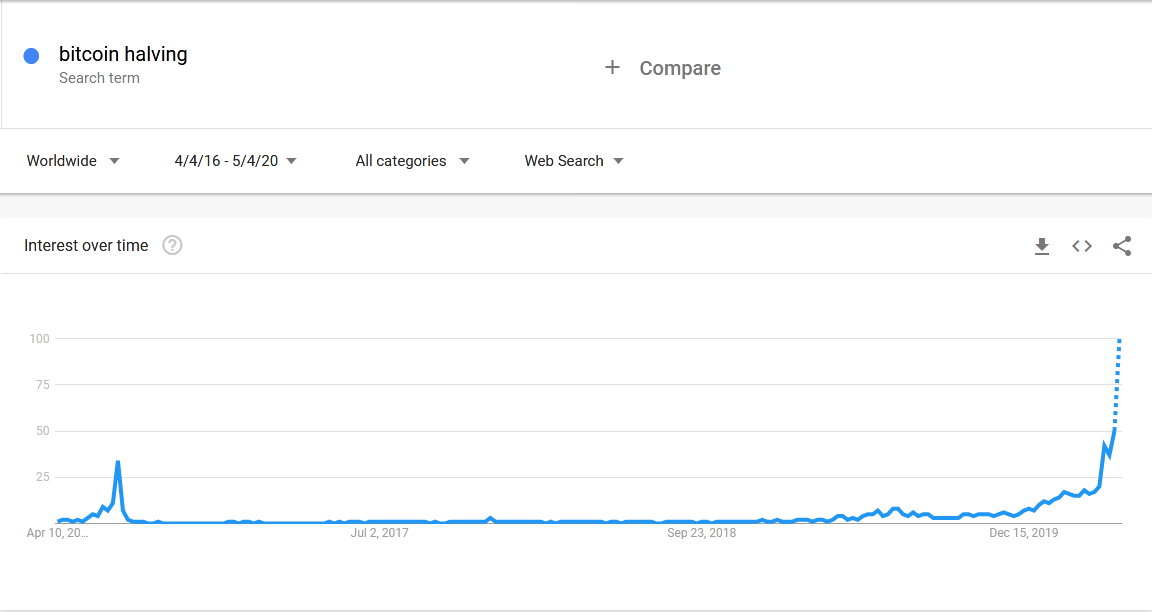Click the plus icon next to Compare
1152x612 pixels.
(x=612, y=67)
